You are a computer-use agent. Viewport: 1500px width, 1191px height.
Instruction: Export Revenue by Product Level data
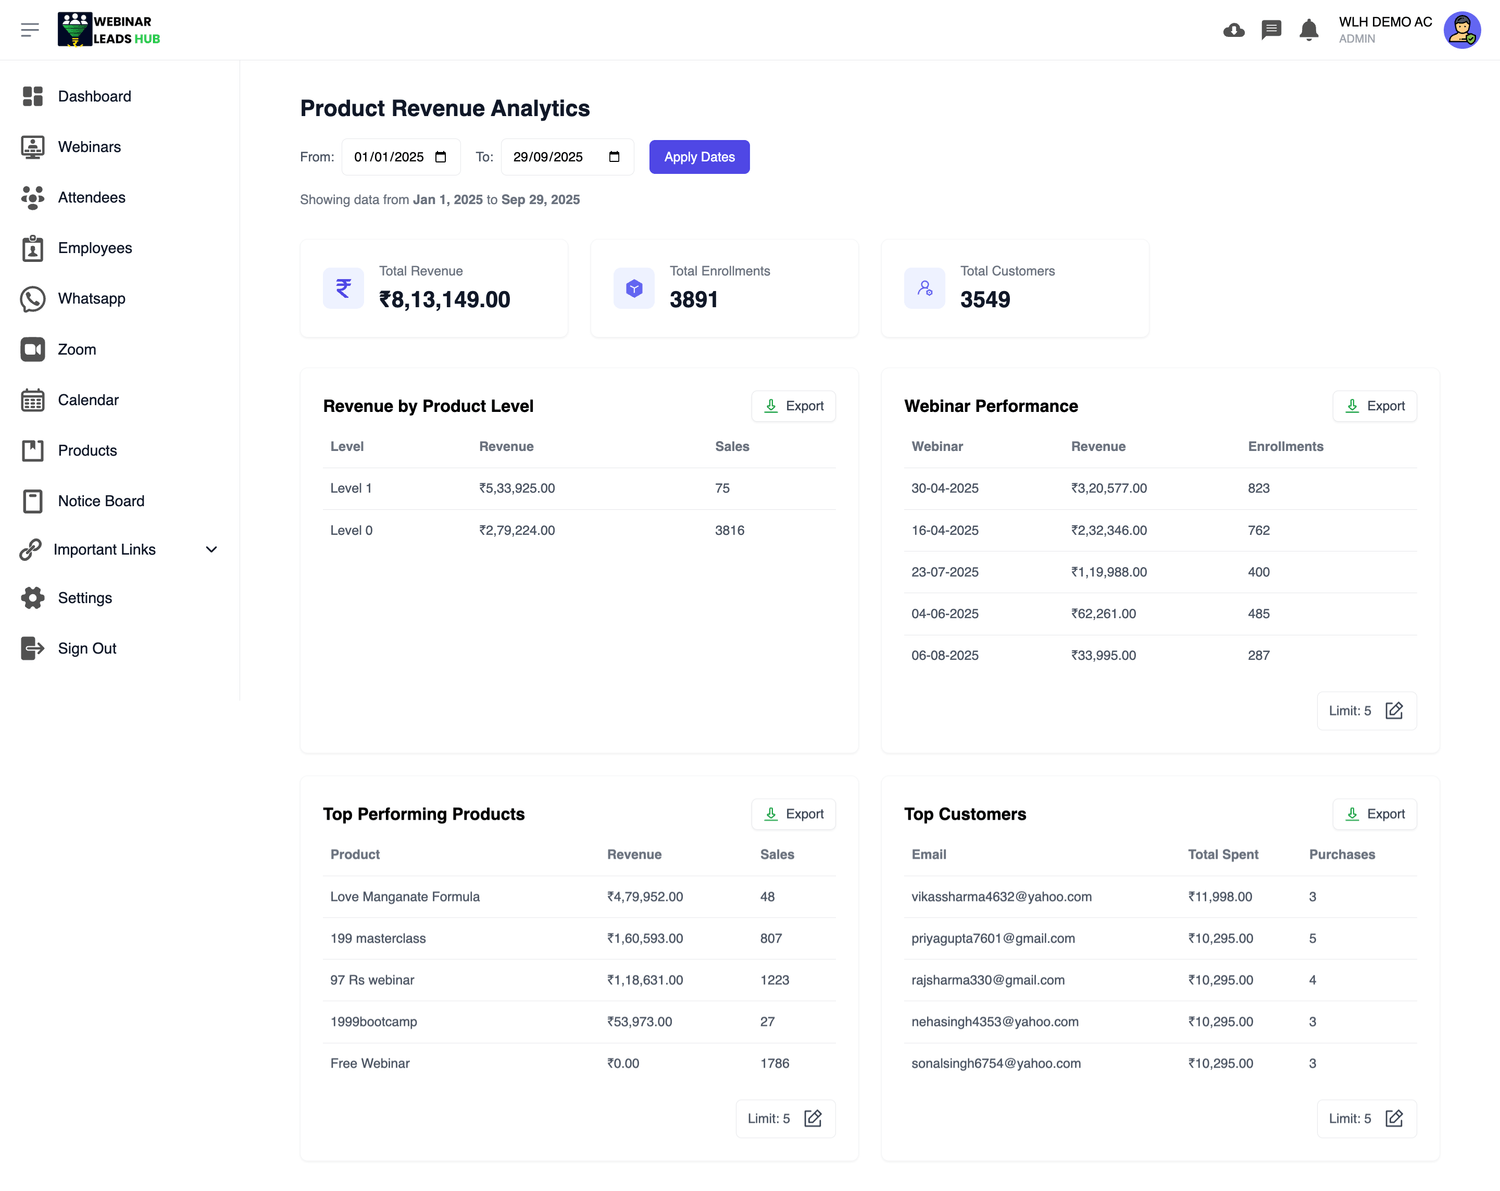click(793, 406)
